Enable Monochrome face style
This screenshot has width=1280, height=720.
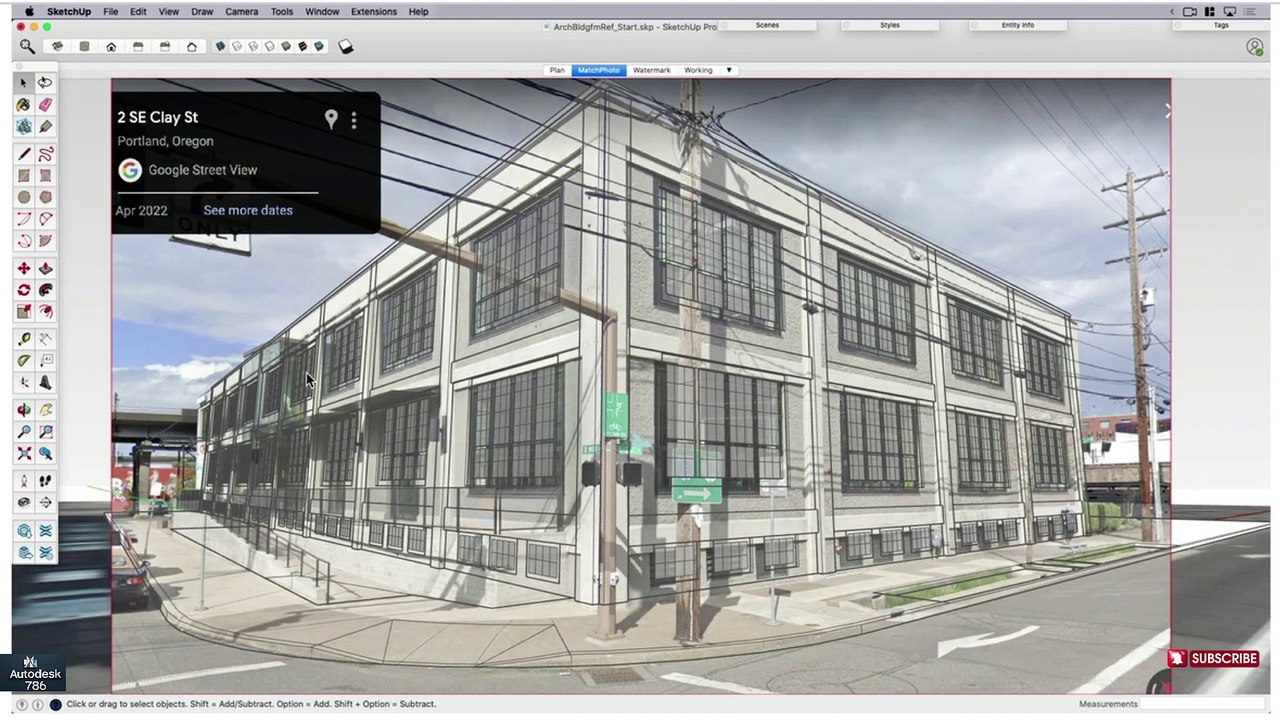tap(318, 46)
